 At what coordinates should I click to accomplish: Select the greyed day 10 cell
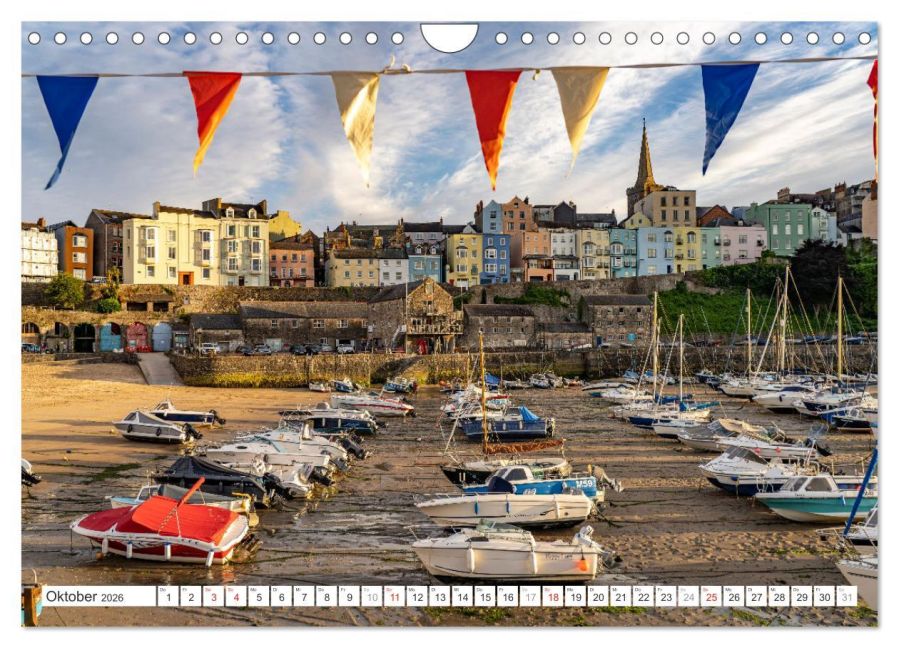[x=372, y=596]
